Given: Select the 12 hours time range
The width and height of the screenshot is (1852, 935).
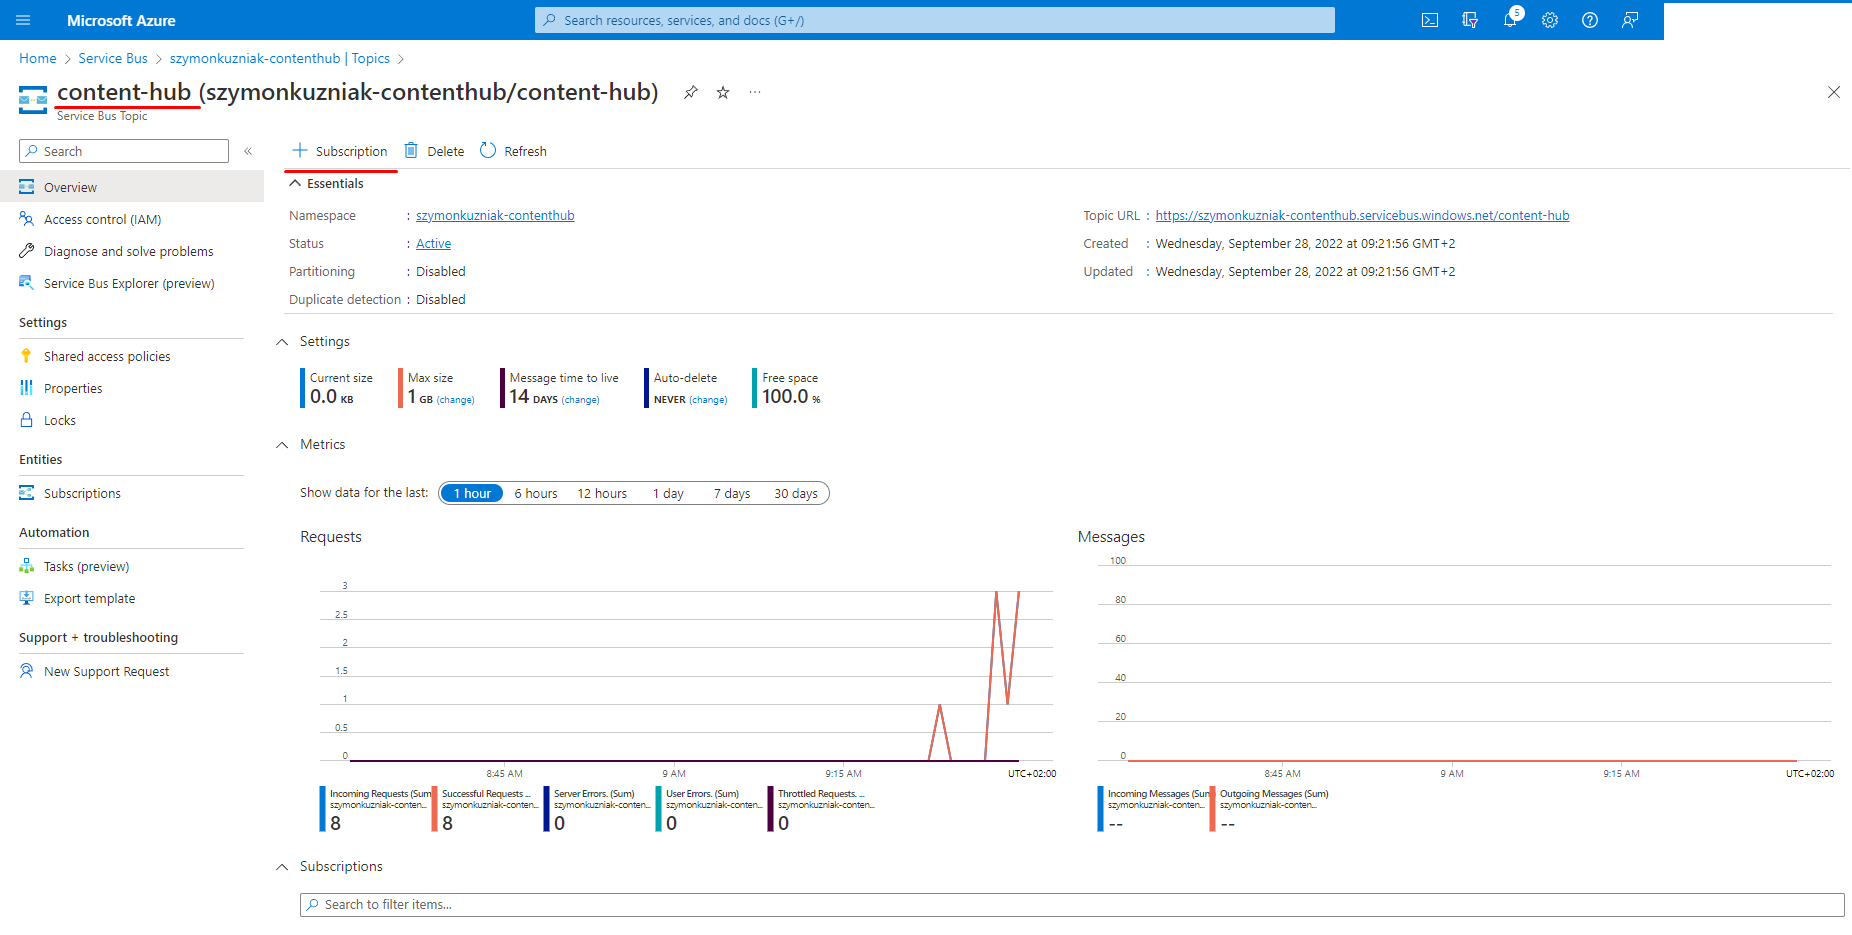Looking at the screenshot, I should pos(602,493).
